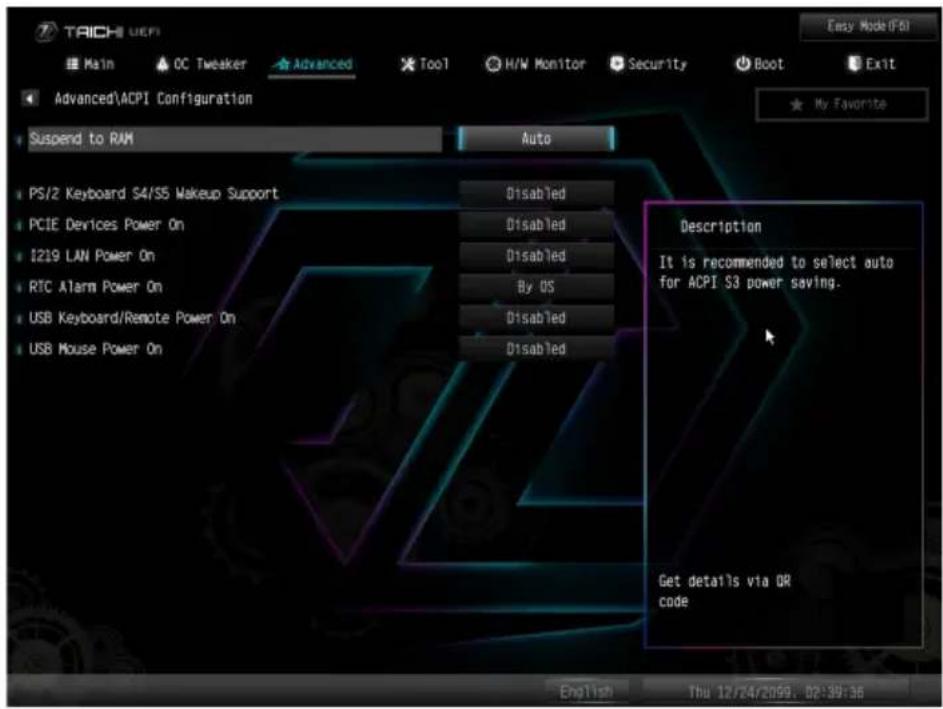This screenshot has width=943, height=709.
Task: Click the Advanced tab icon
Action: point(283,64)
